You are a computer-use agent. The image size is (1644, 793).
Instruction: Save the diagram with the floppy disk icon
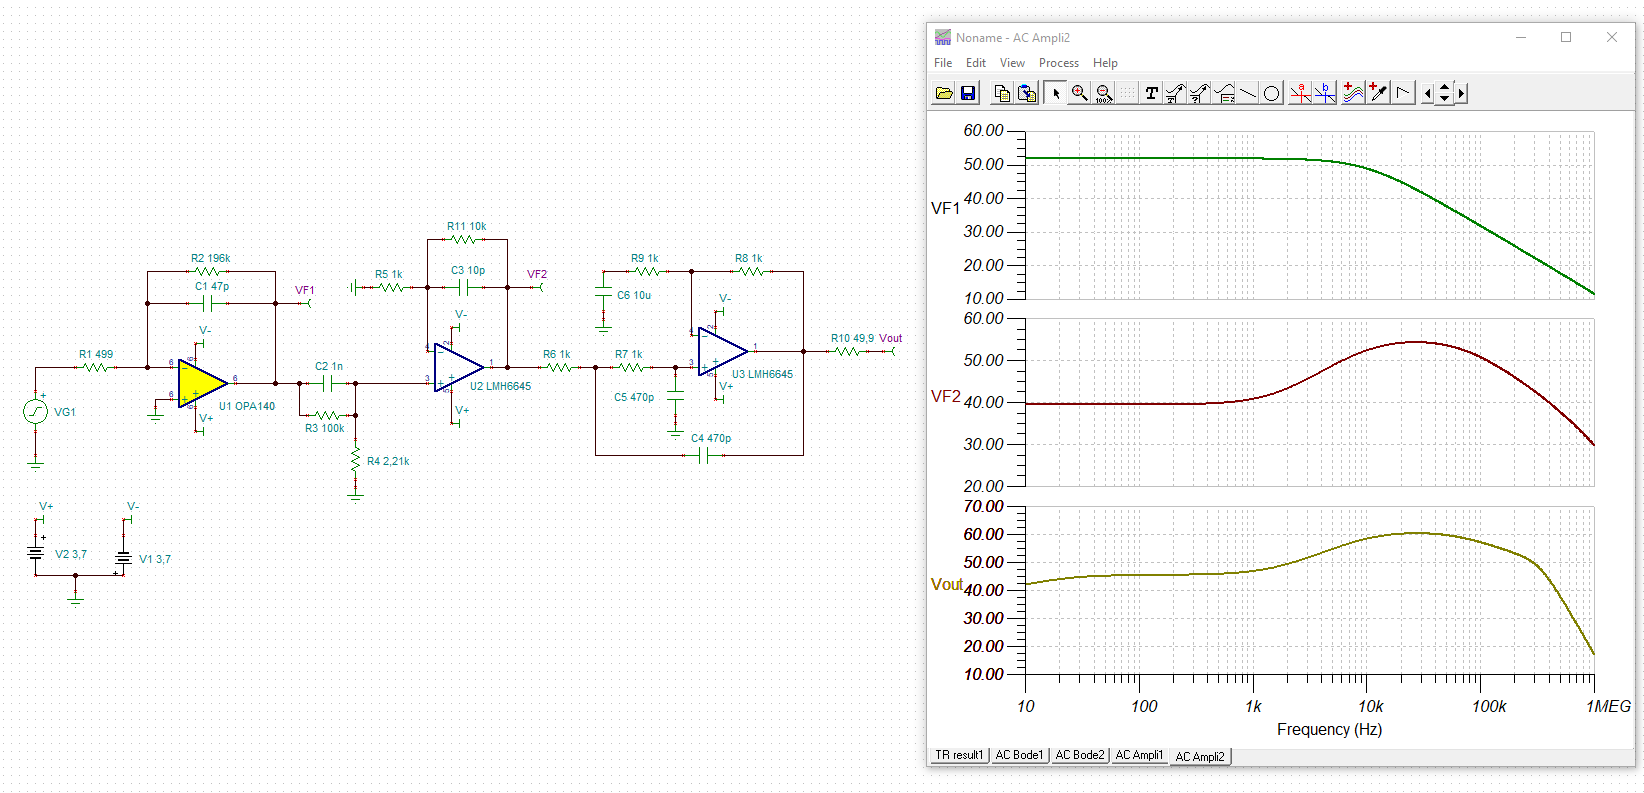click(968, 93)
